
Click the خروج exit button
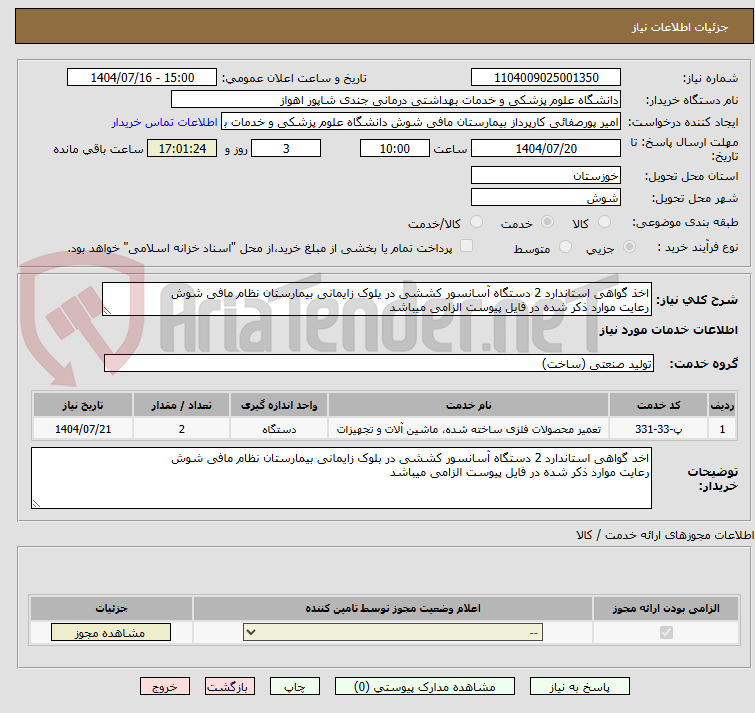click(x=165, y=687)
